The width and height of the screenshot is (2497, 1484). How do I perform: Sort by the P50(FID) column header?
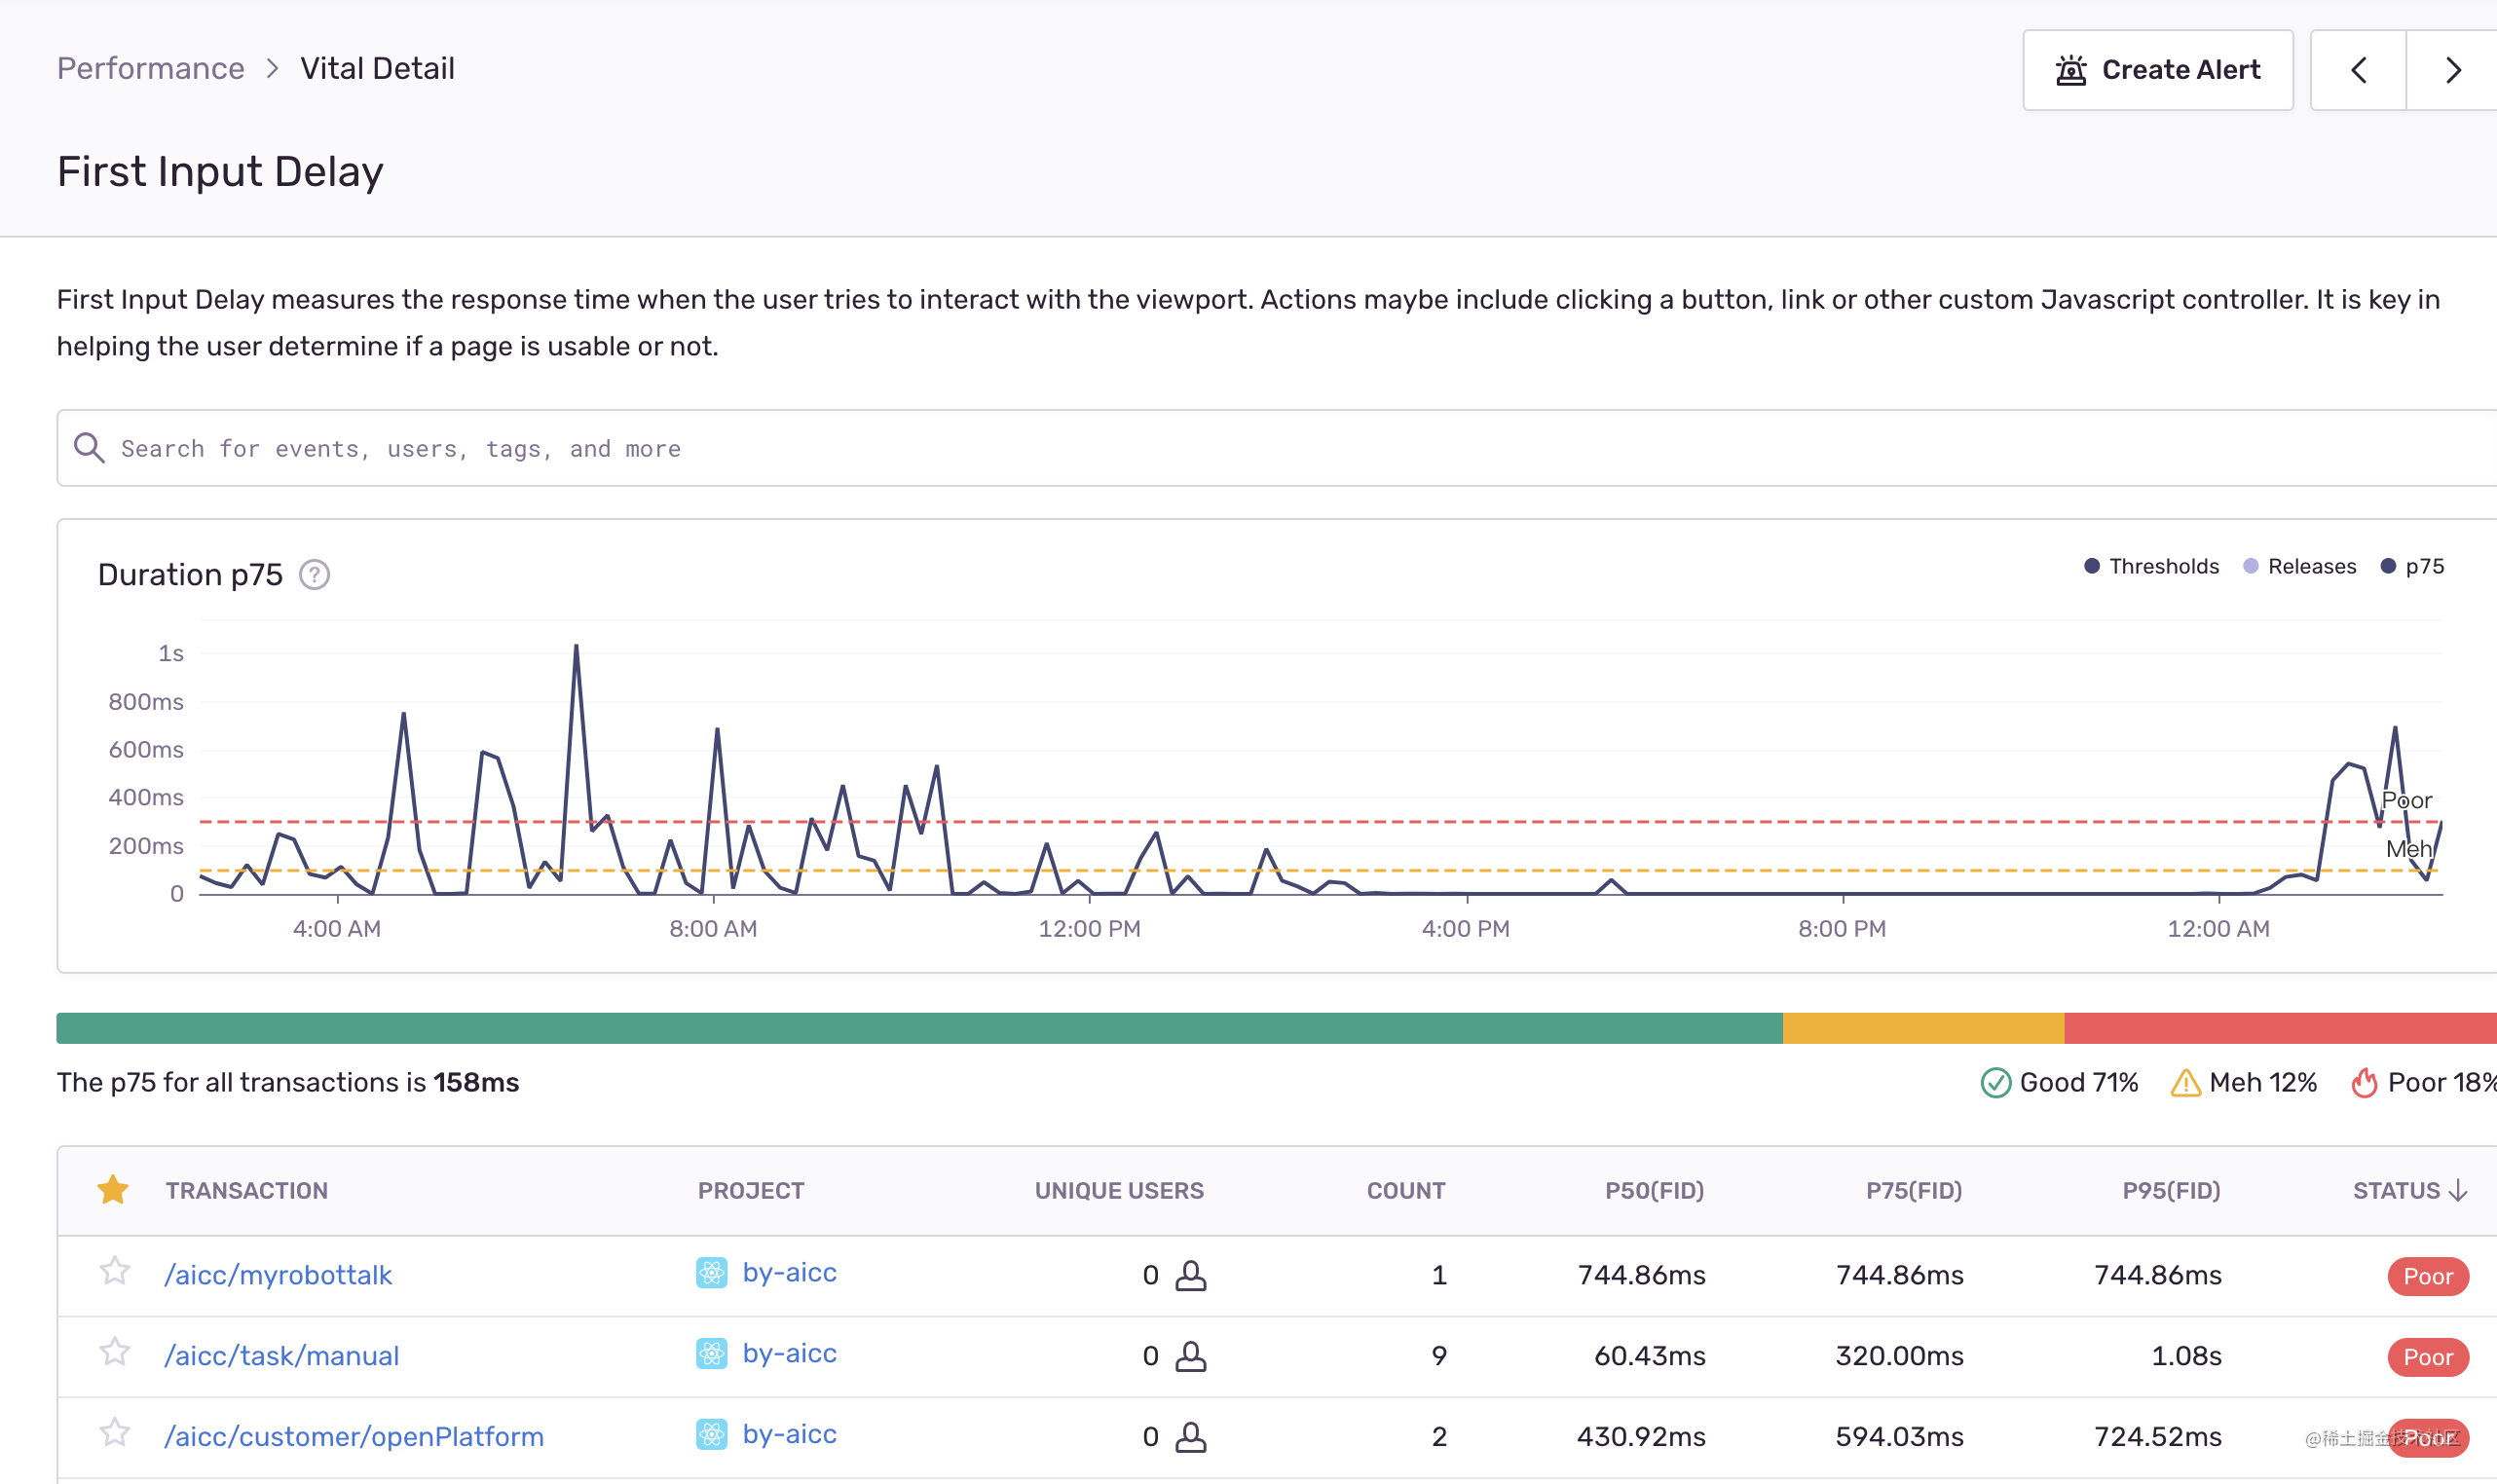[x=1654, y=1191]
